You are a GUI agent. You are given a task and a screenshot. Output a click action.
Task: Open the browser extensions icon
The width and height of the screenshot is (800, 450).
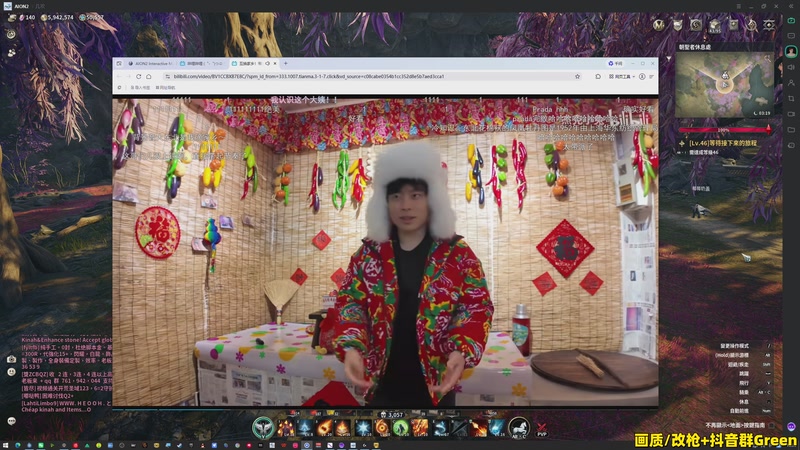coord(598,76)
